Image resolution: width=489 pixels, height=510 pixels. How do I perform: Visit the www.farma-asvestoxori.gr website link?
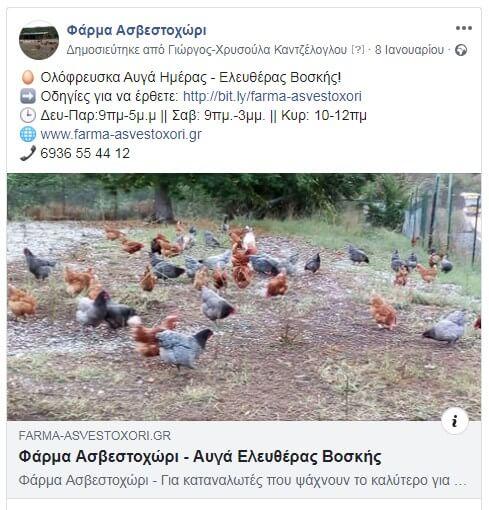(121, 135)
